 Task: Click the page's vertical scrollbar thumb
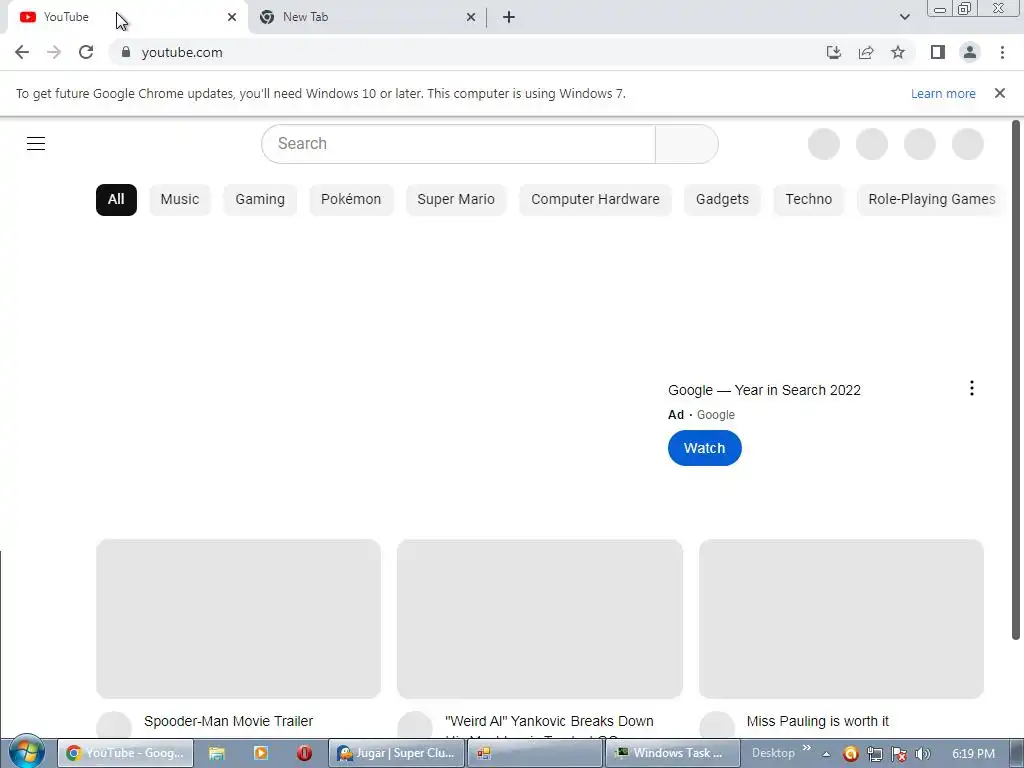click(1016, 380)
